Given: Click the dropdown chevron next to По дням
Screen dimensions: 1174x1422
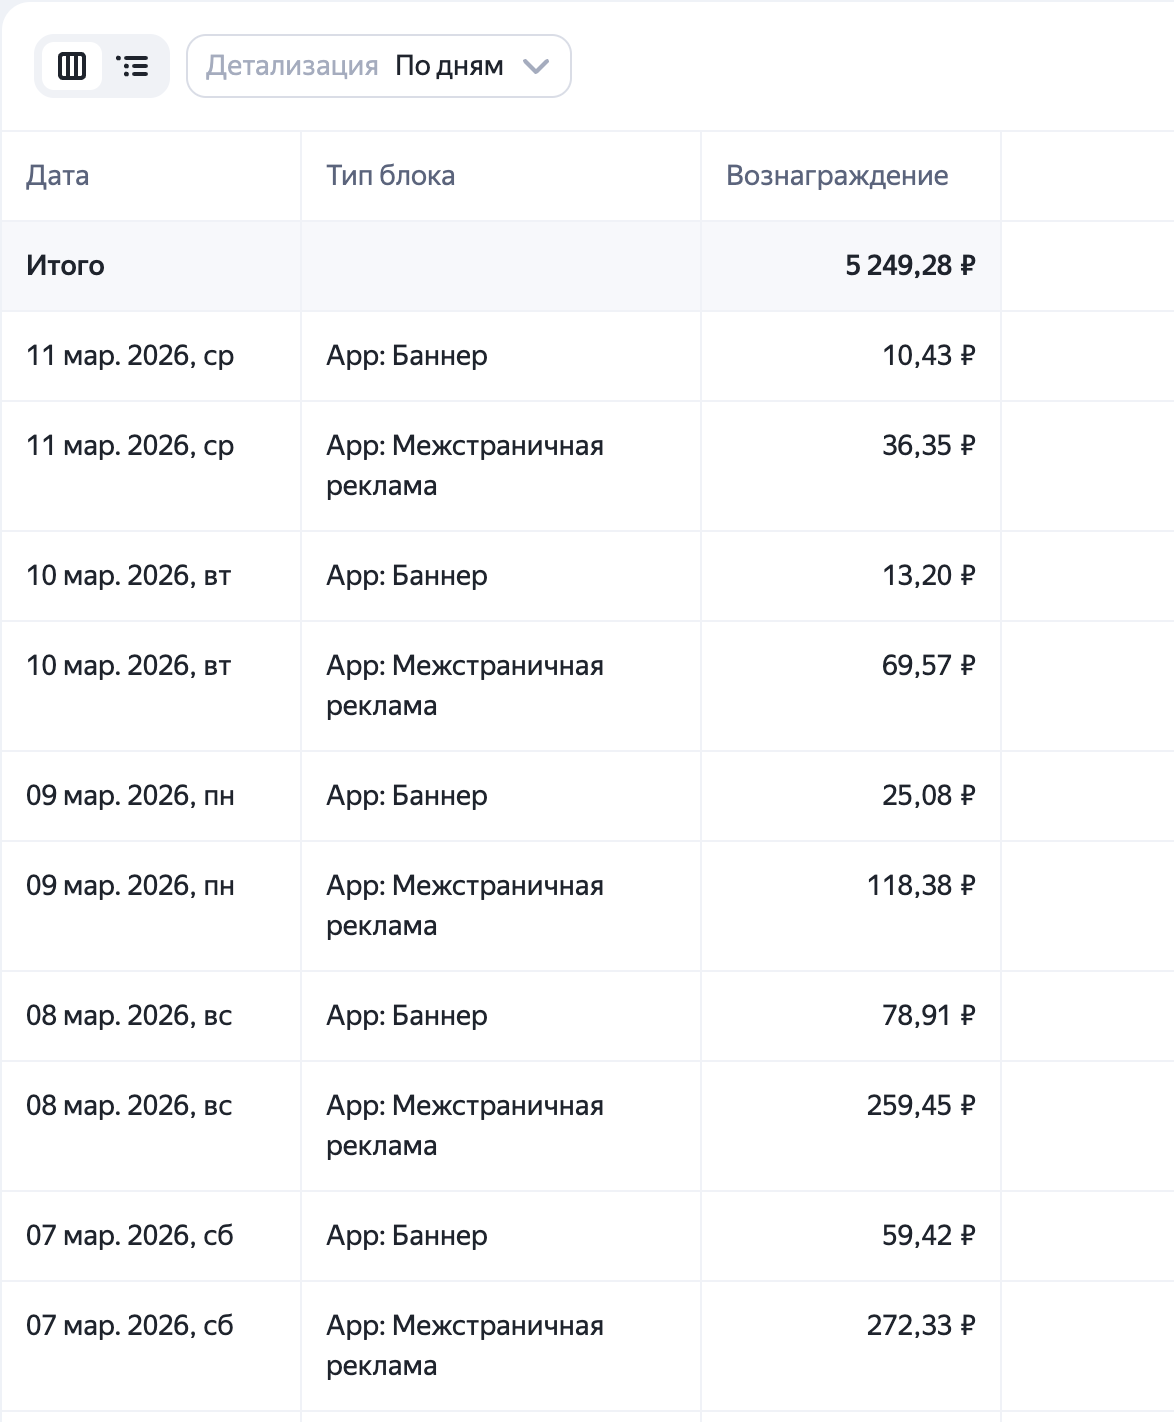Looking at the screenshot, I should pyautogui.click(x=537, y=66).
